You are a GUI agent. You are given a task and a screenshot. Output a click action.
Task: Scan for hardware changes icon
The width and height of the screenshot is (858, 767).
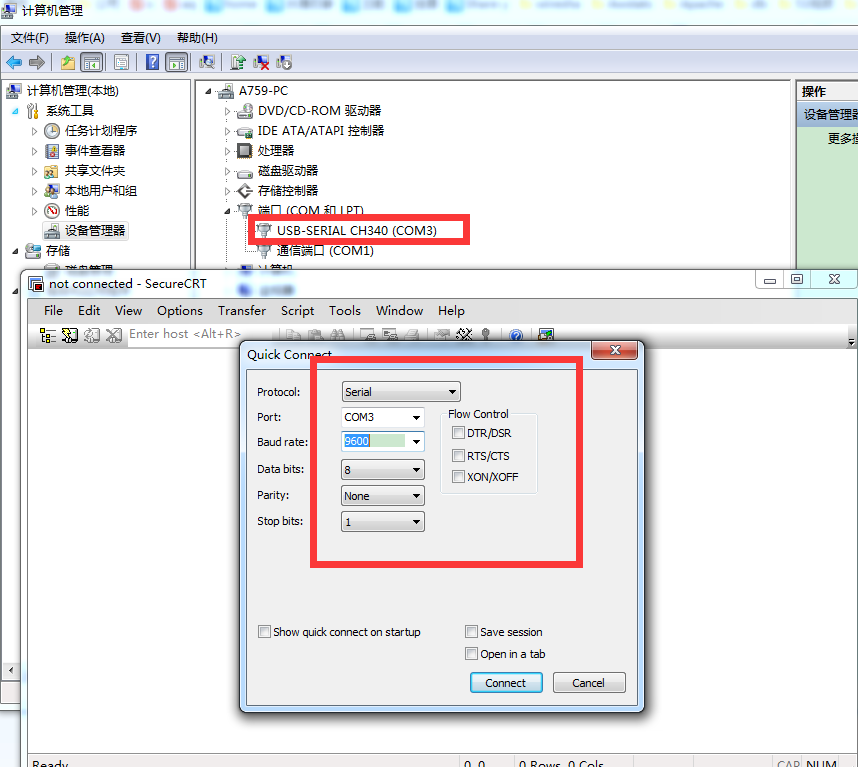207,62
